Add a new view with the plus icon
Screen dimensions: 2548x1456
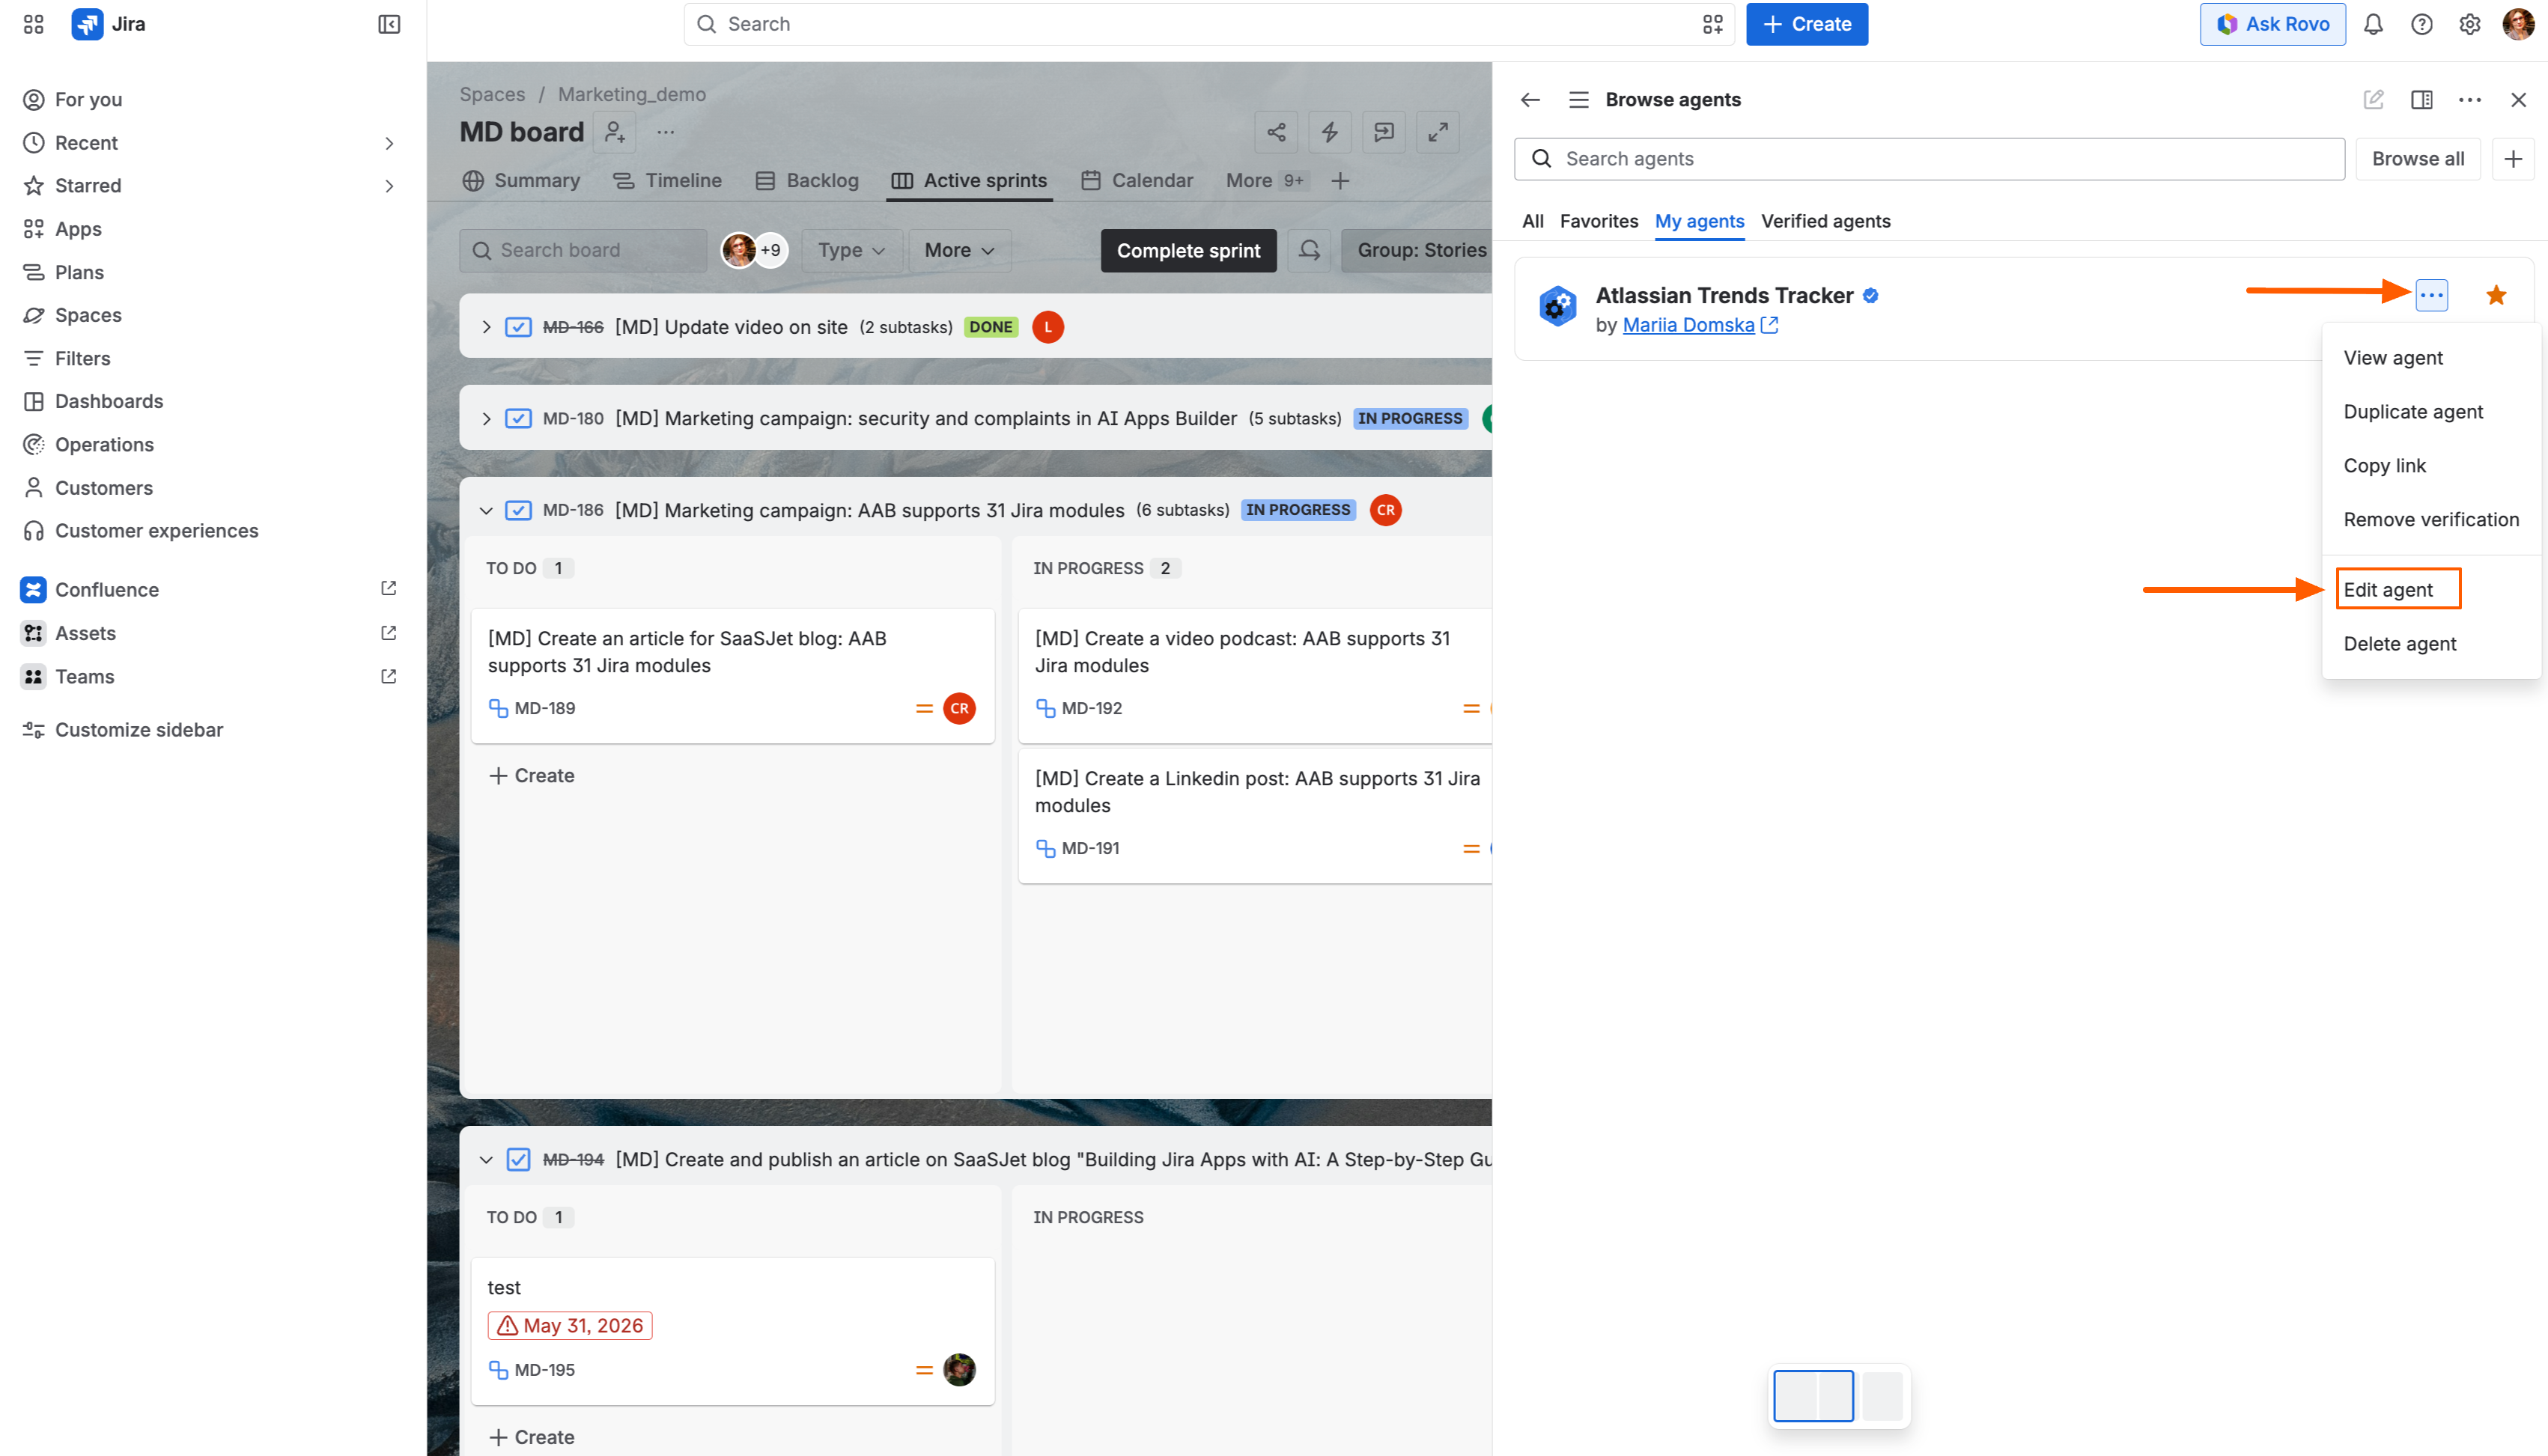pyautogui.click(x=1341, y=181)
